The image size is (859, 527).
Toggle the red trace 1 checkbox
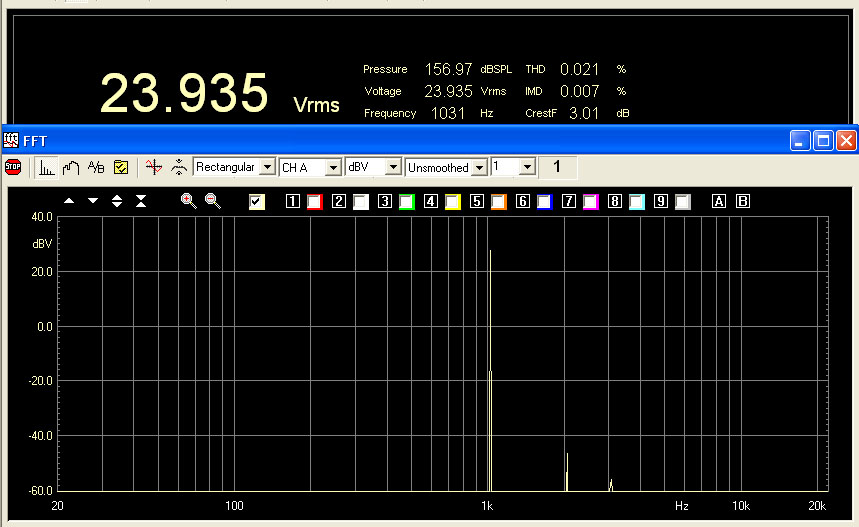tap(315, 202)
